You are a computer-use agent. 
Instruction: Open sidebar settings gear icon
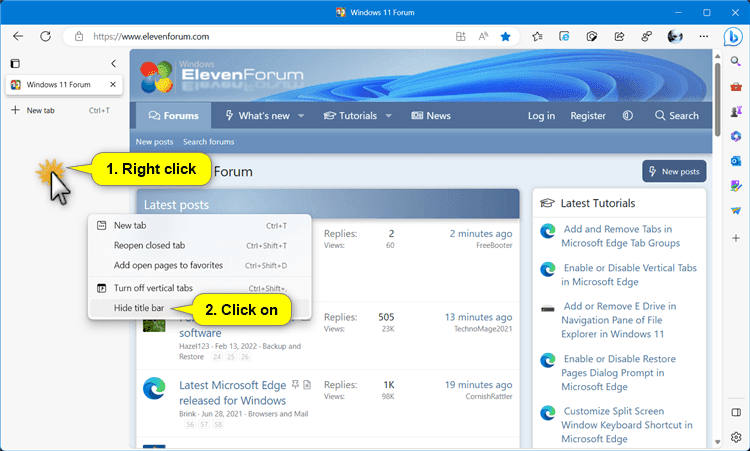tap(736, 437)
